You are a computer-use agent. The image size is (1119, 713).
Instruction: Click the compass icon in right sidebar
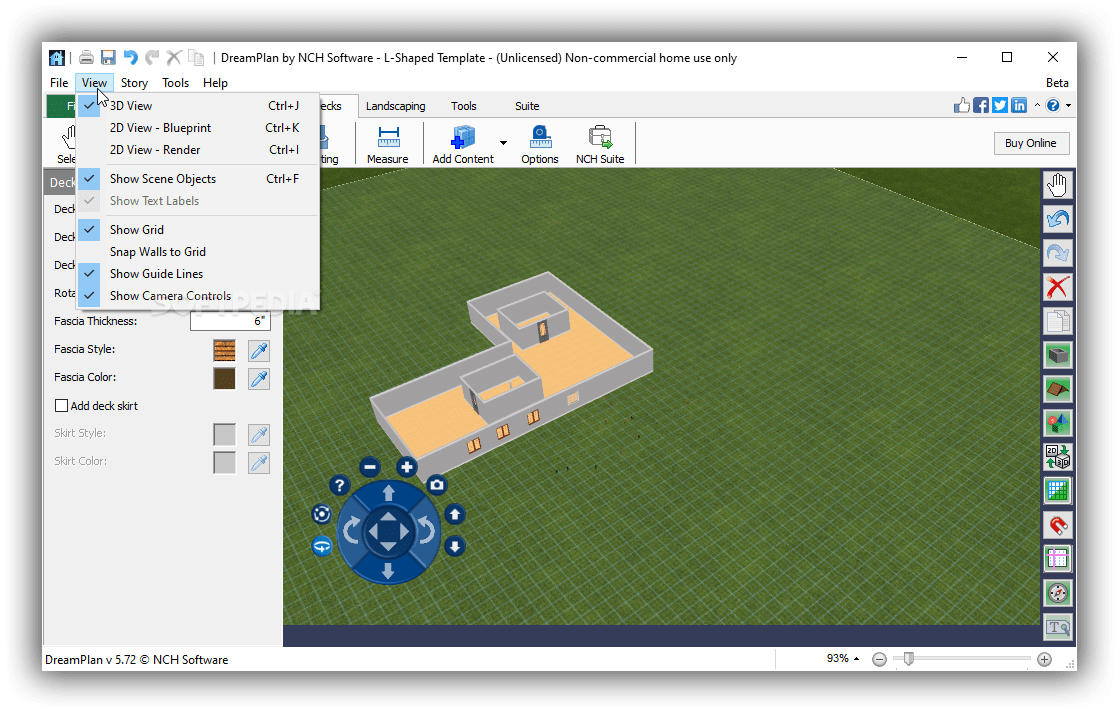(x=1057, y=593)
